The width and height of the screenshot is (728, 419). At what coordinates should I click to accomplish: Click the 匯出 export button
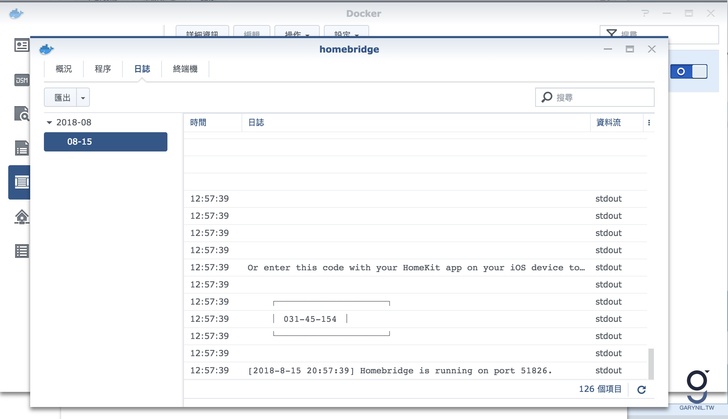point(61,98)
